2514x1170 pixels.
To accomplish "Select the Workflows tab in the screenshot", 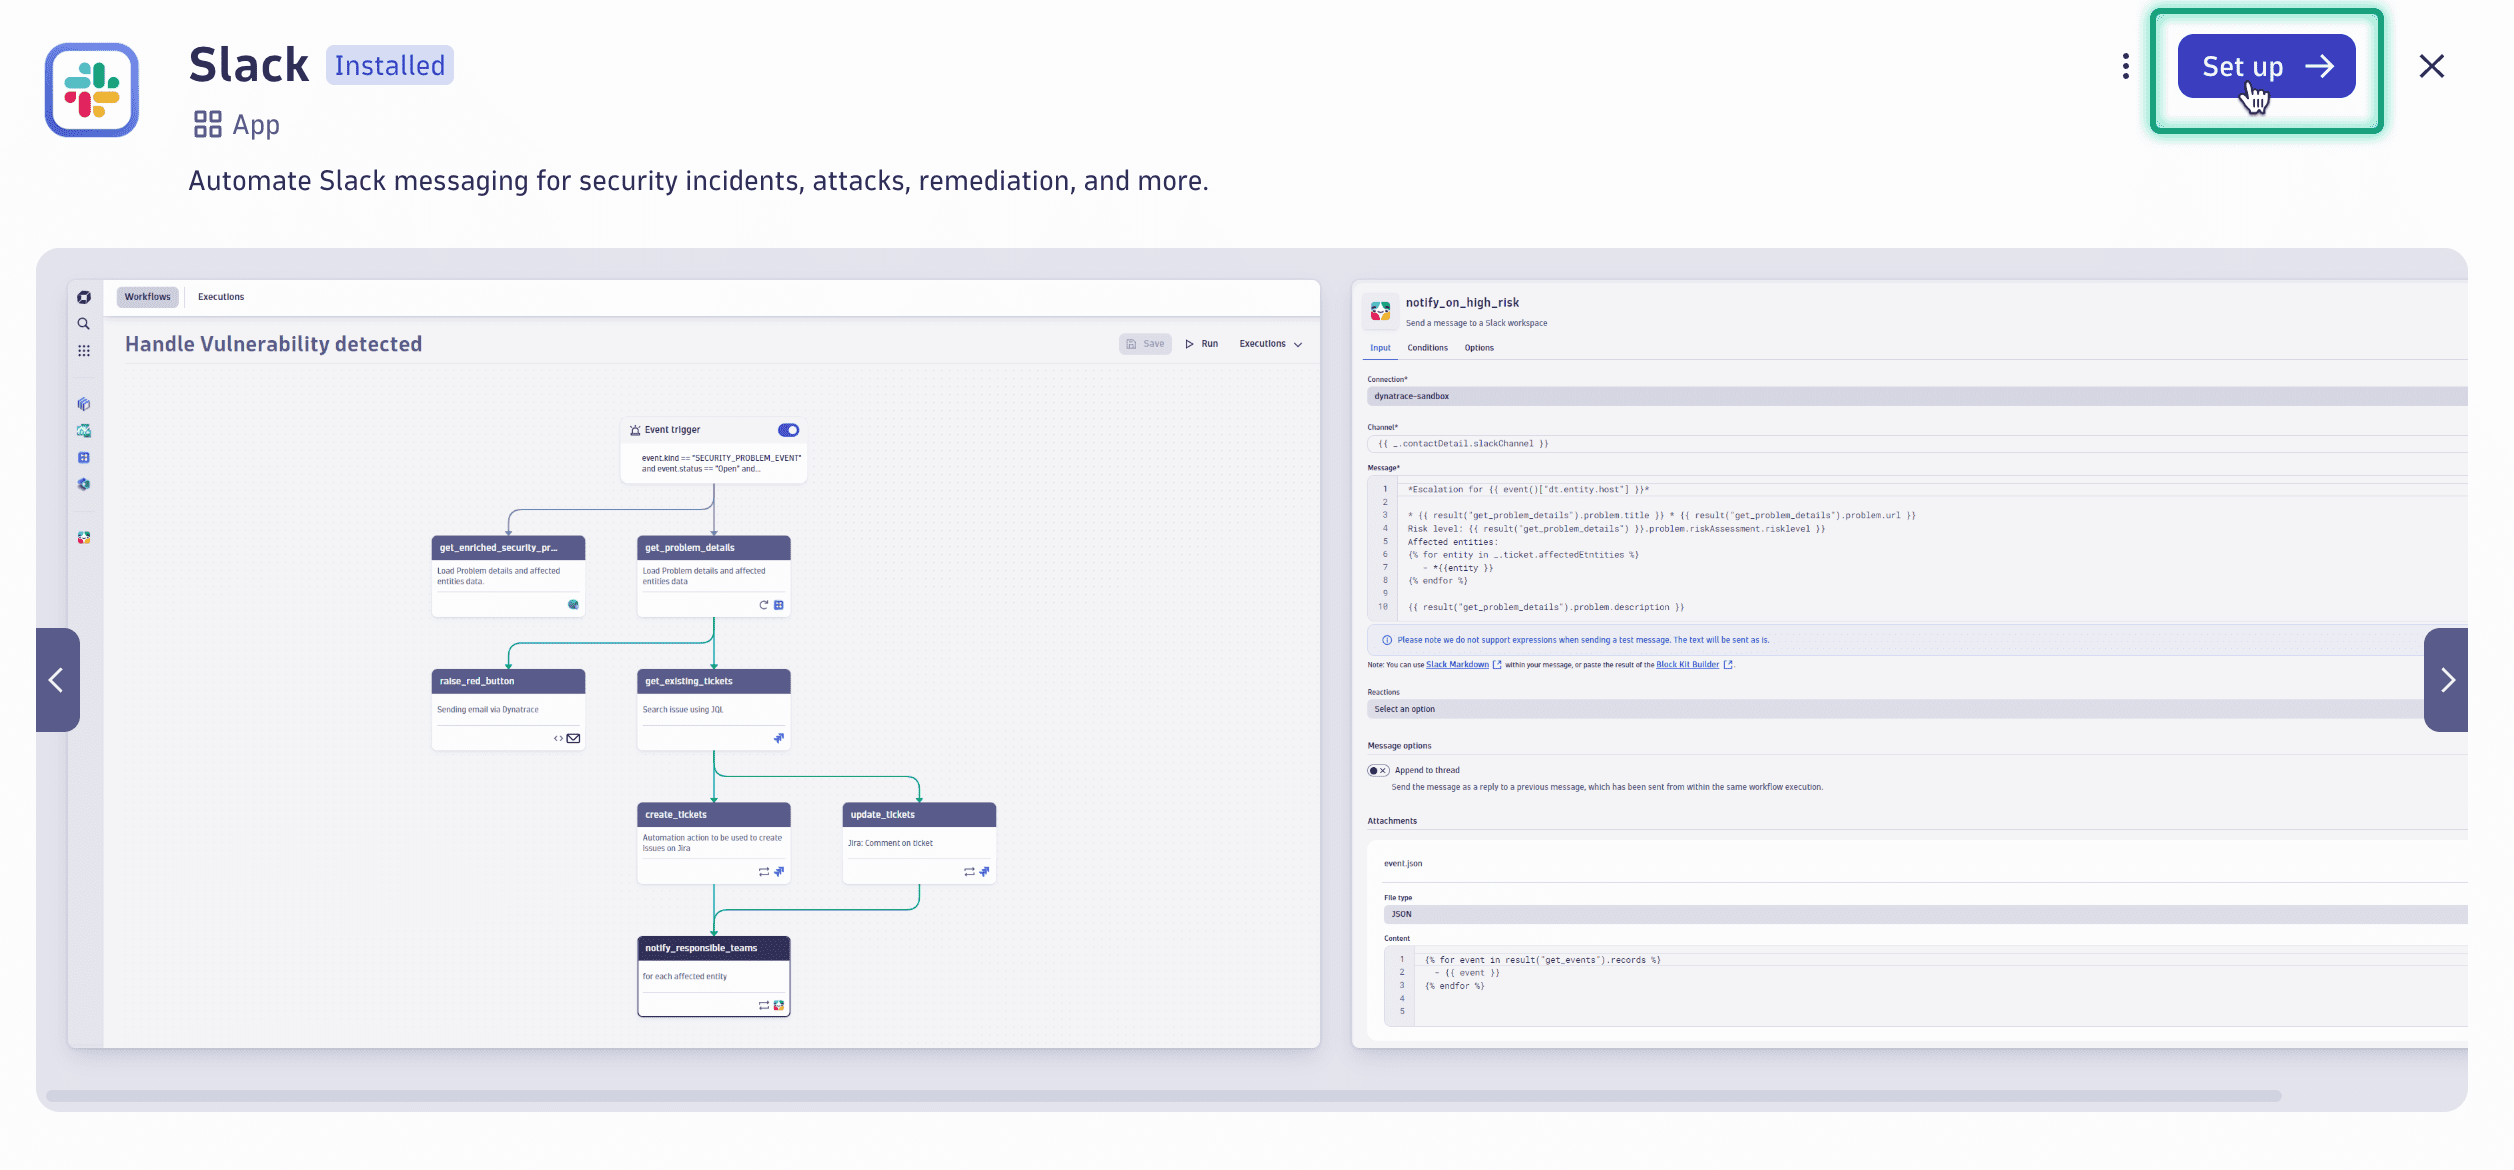I will pyautogui.click(x=148, y=297).
